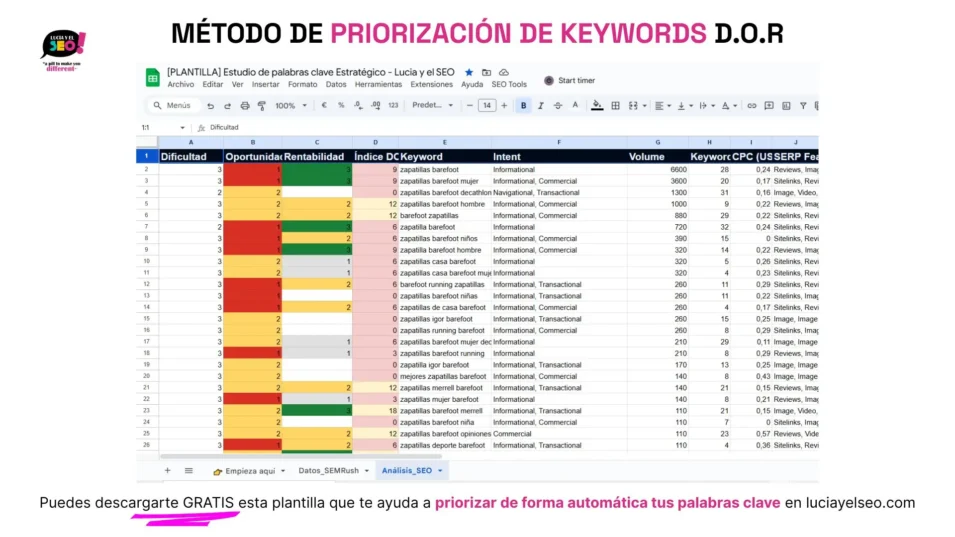Viewport: 955px width, 537px height.
Task: Click the Google Sheets home logo
Action: click(152, 77)
